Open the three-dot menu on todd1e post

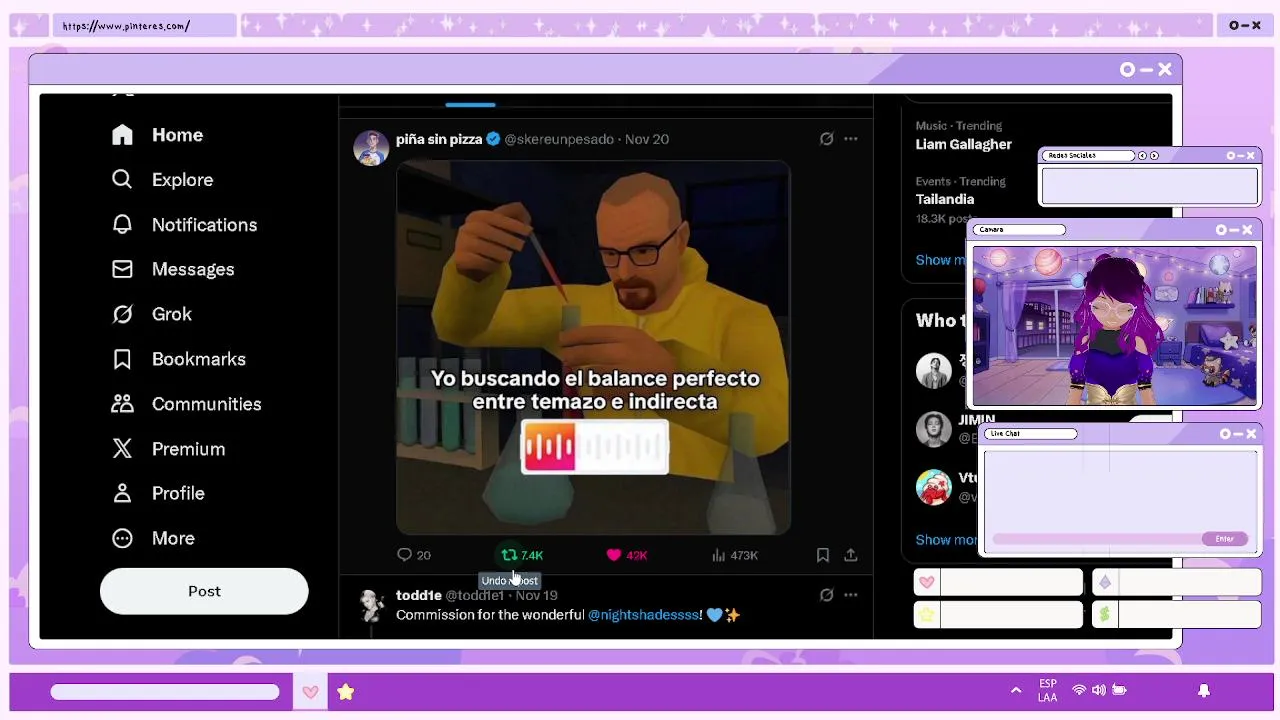pyautogui.click(x=850, y=595)
